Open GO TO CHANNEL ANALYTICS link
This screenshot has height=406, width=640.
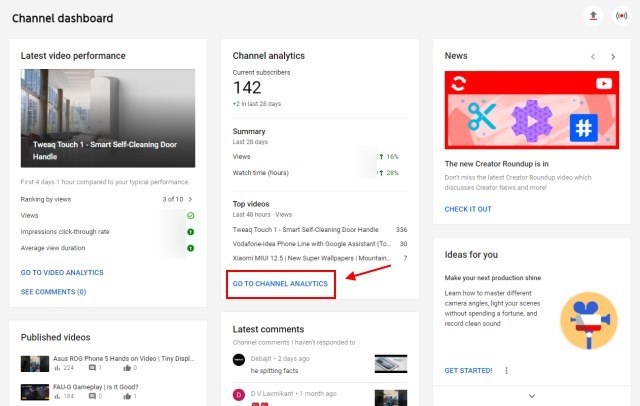click(280, 284)
